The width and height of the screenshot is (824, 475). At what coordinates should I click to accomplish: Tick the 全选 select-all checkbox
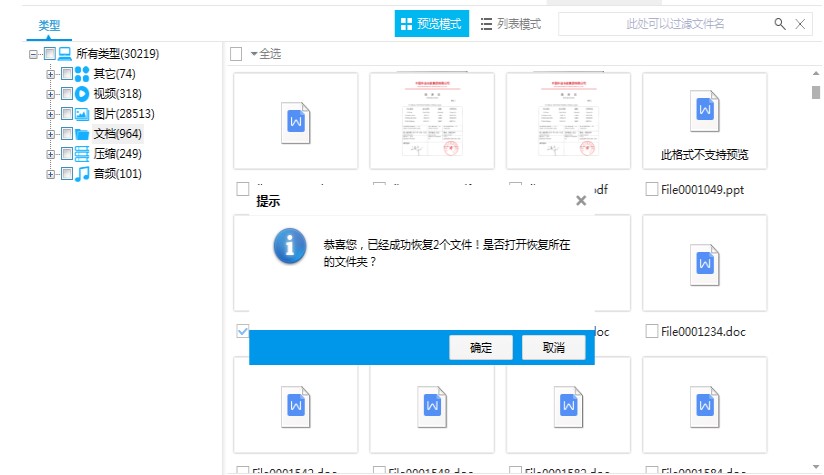[236, 54]
